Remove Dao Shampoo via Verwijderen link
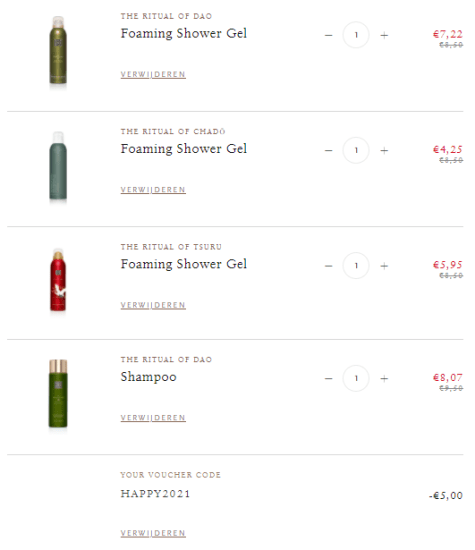The image size is (475, 550). tap(153, 418)
